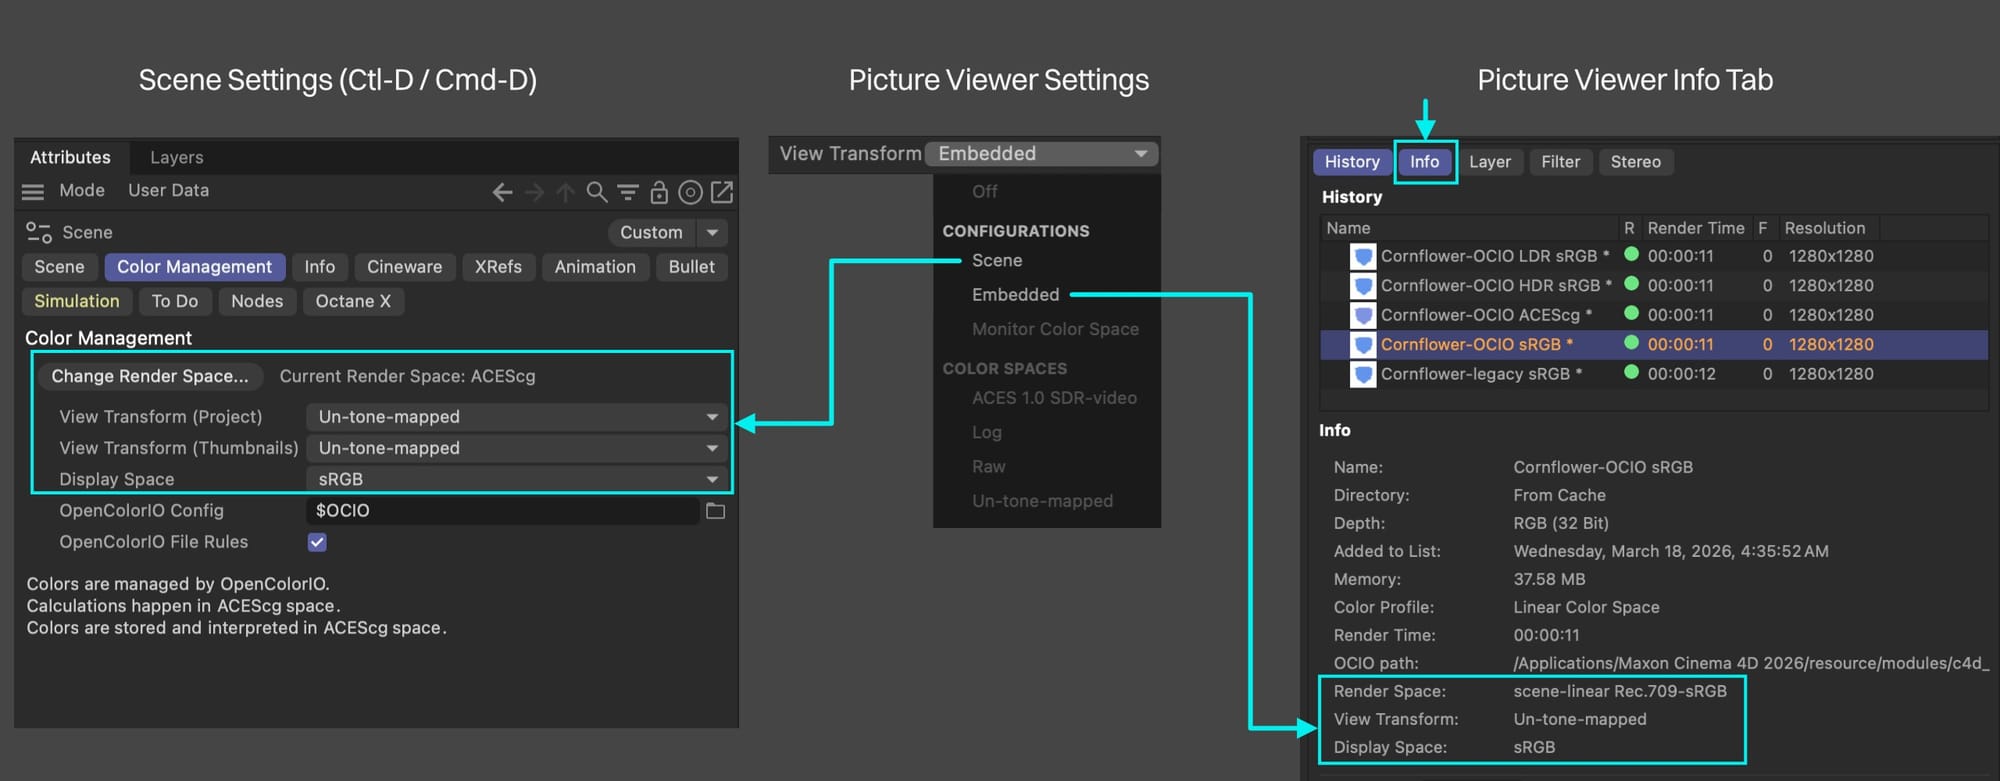Click the OpenColorIO Config $OCIO field
The height and width of the screenshot is (781, 2000).
coord(502,511)
